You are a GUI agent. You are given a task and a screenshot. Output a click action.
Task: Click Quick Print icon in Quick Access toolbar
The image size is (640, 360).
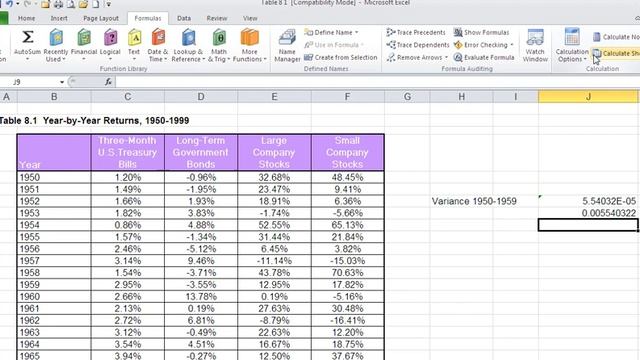pyautogui.click(x=58, y=4)
